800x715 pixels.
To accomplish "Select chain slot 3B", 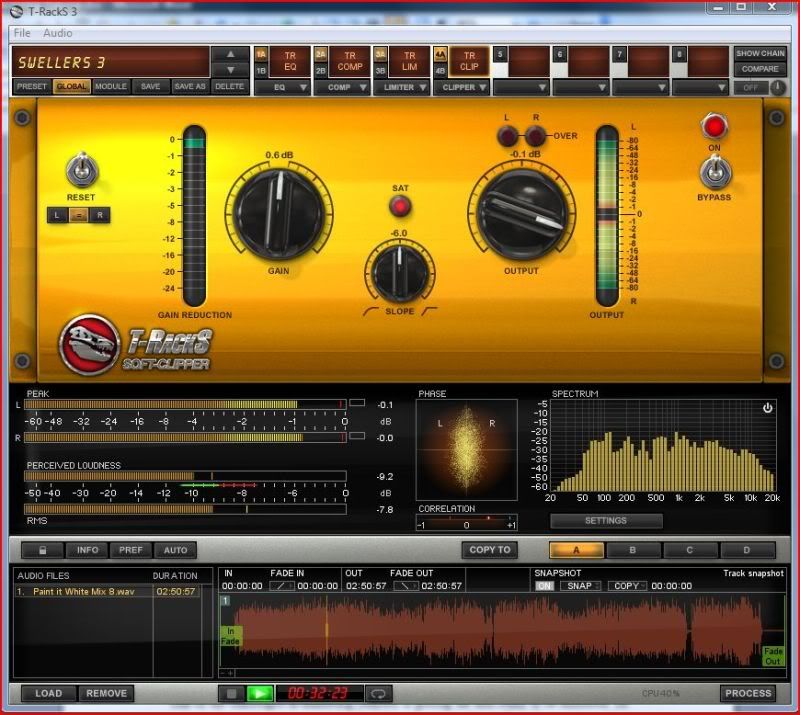I will click(380, 70).
